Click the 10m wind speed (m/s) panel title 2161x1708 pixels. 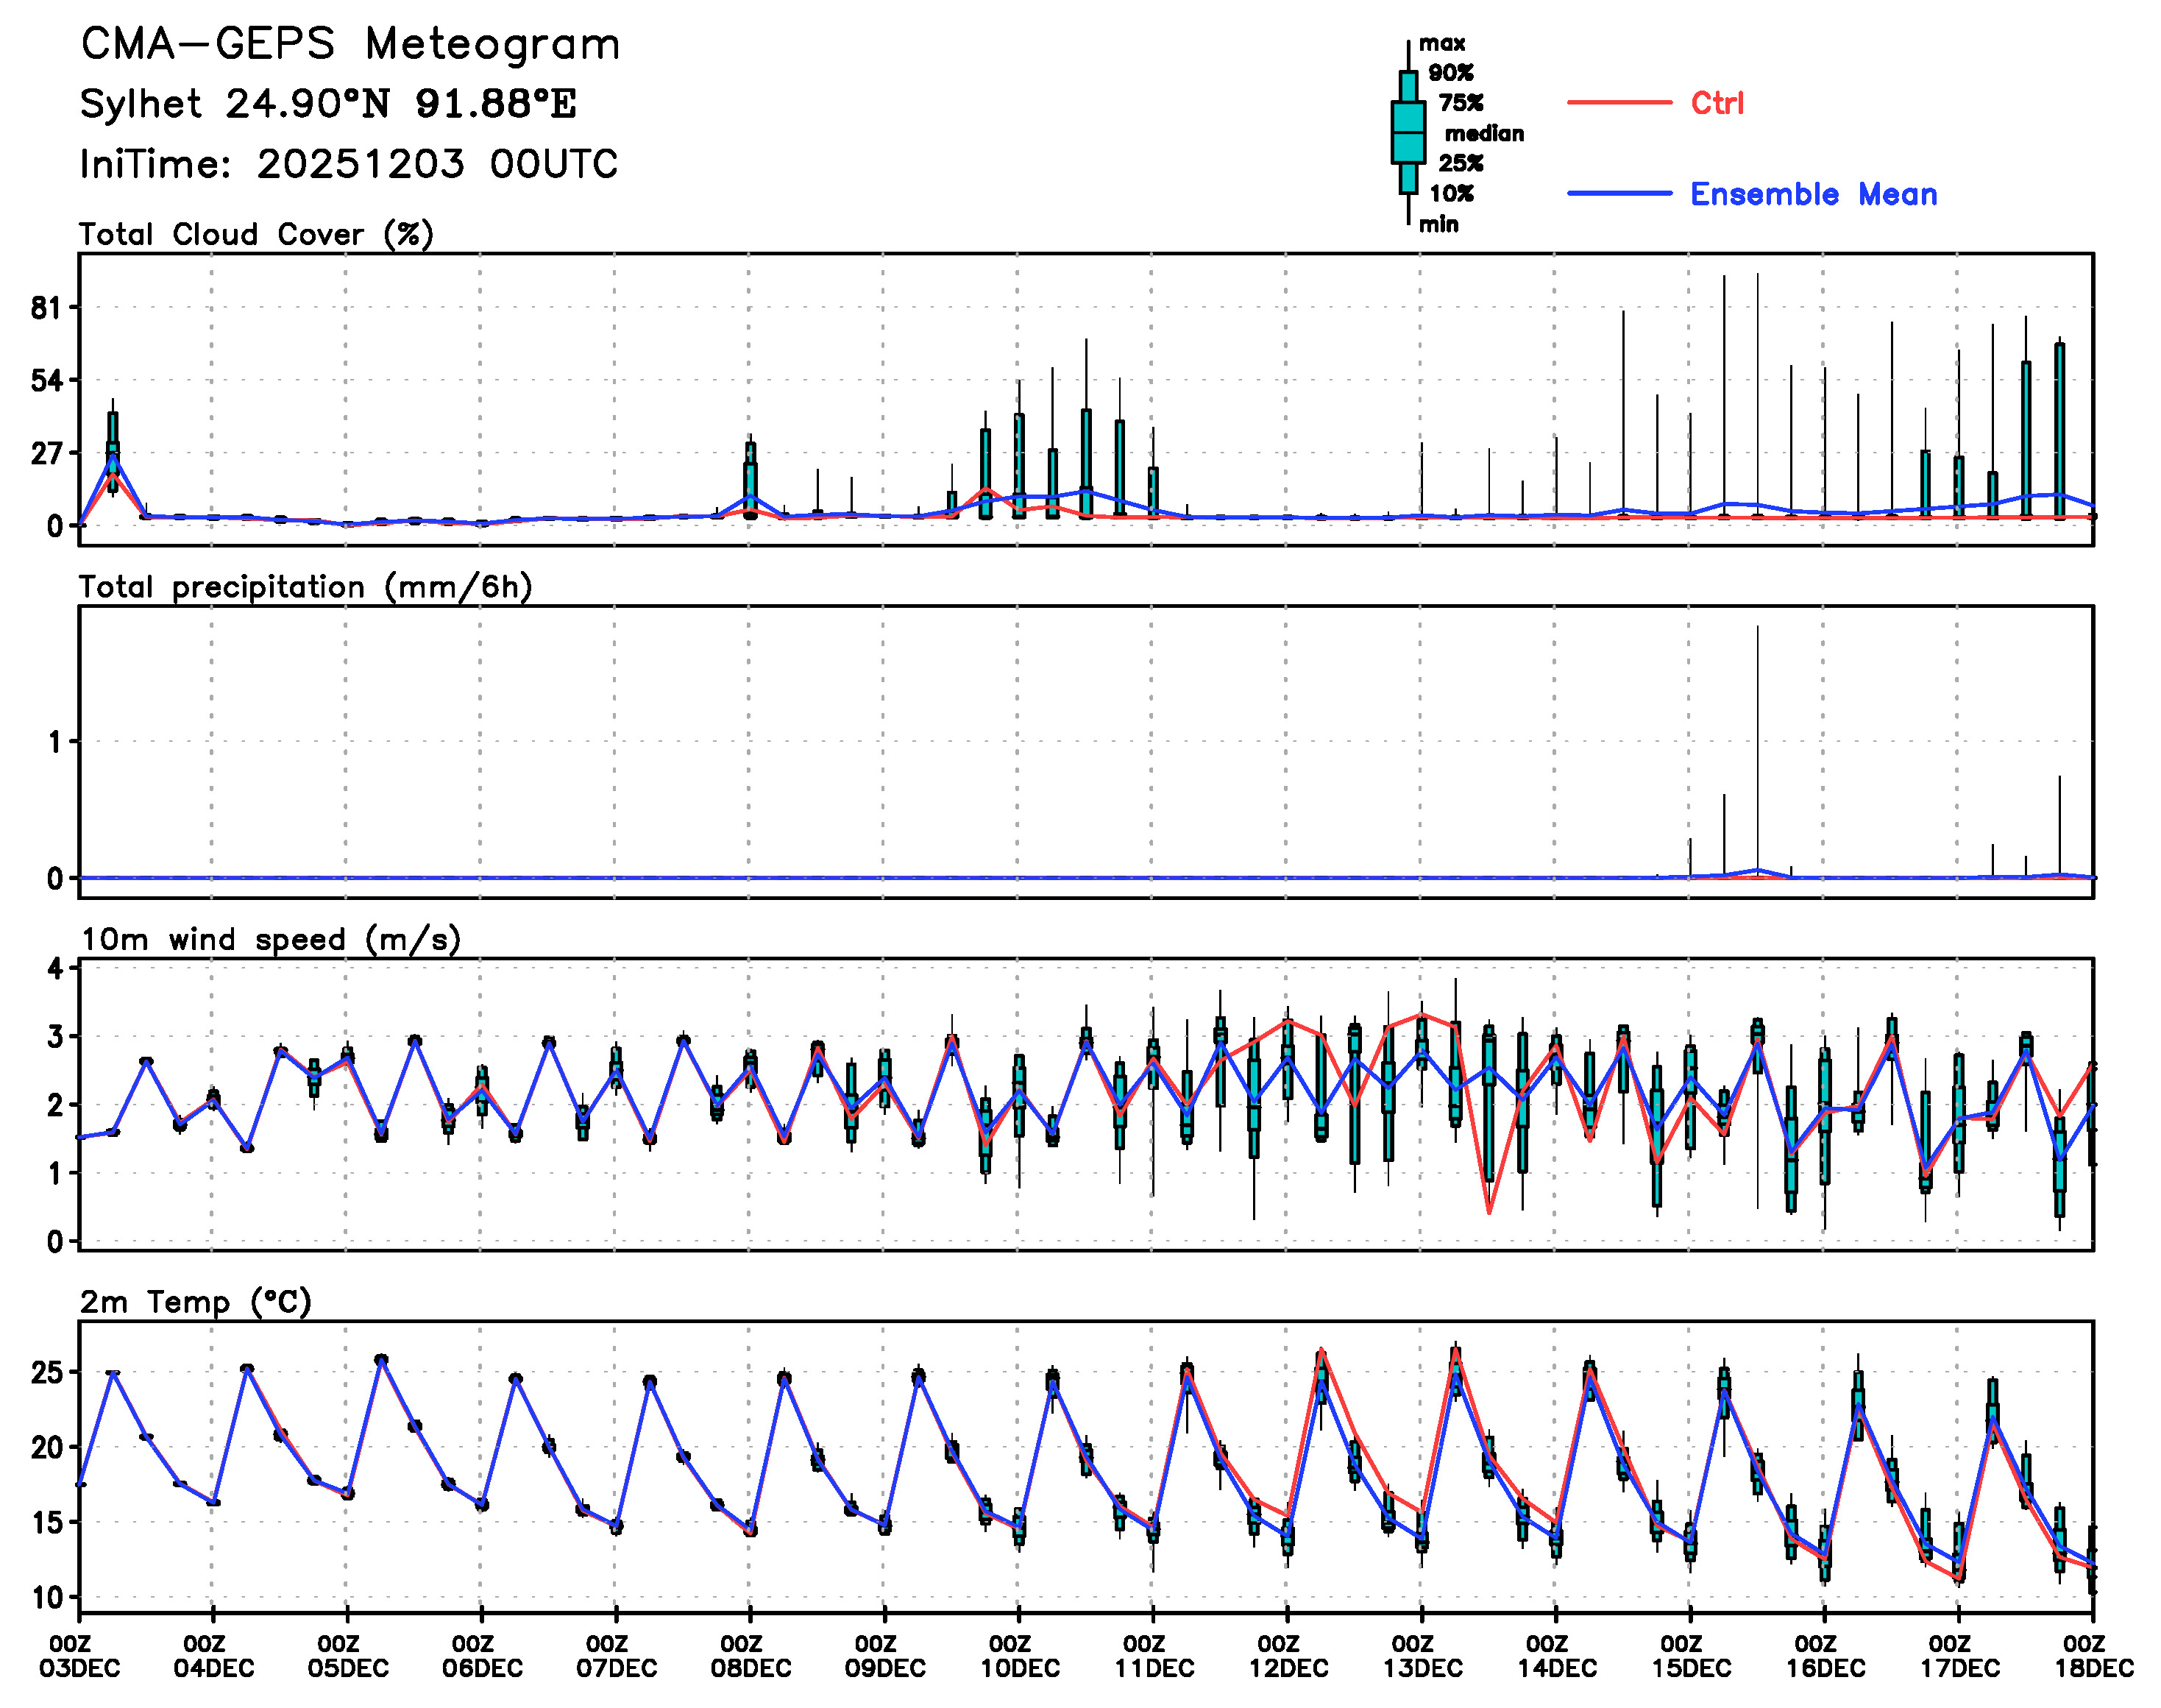[270, 939]
